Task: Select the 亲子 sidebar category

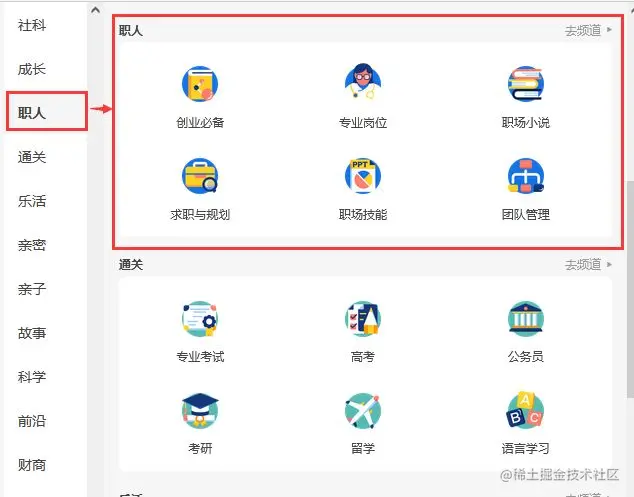Action: click(x=32, y=289)
